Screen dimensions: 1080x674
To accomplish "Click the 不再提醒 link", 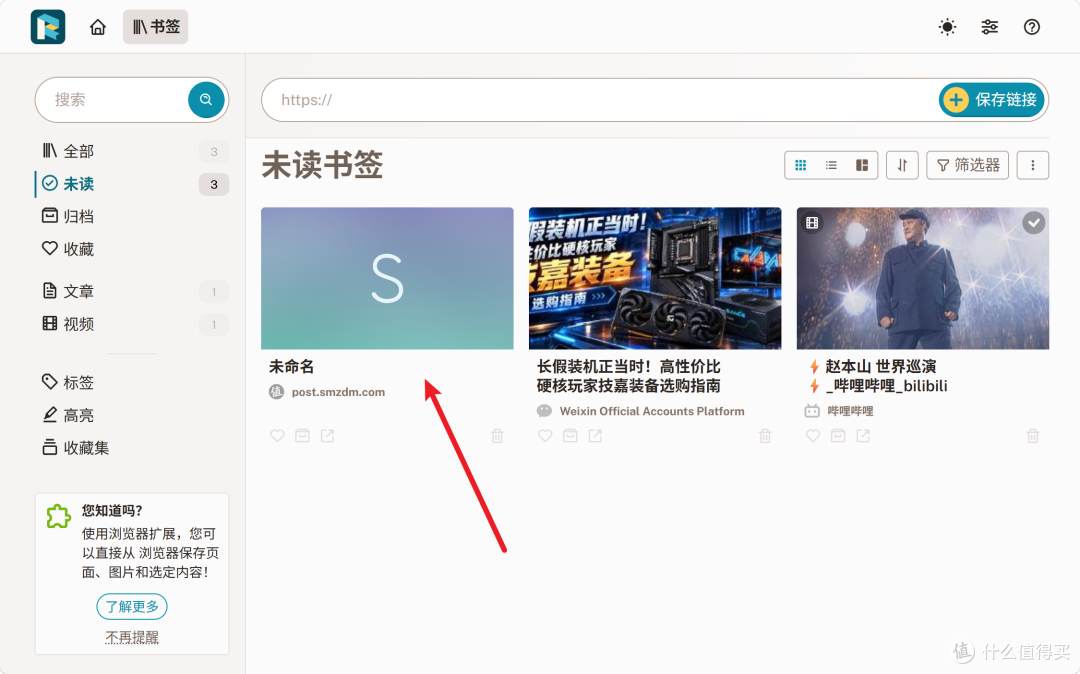I will (132, 638).
